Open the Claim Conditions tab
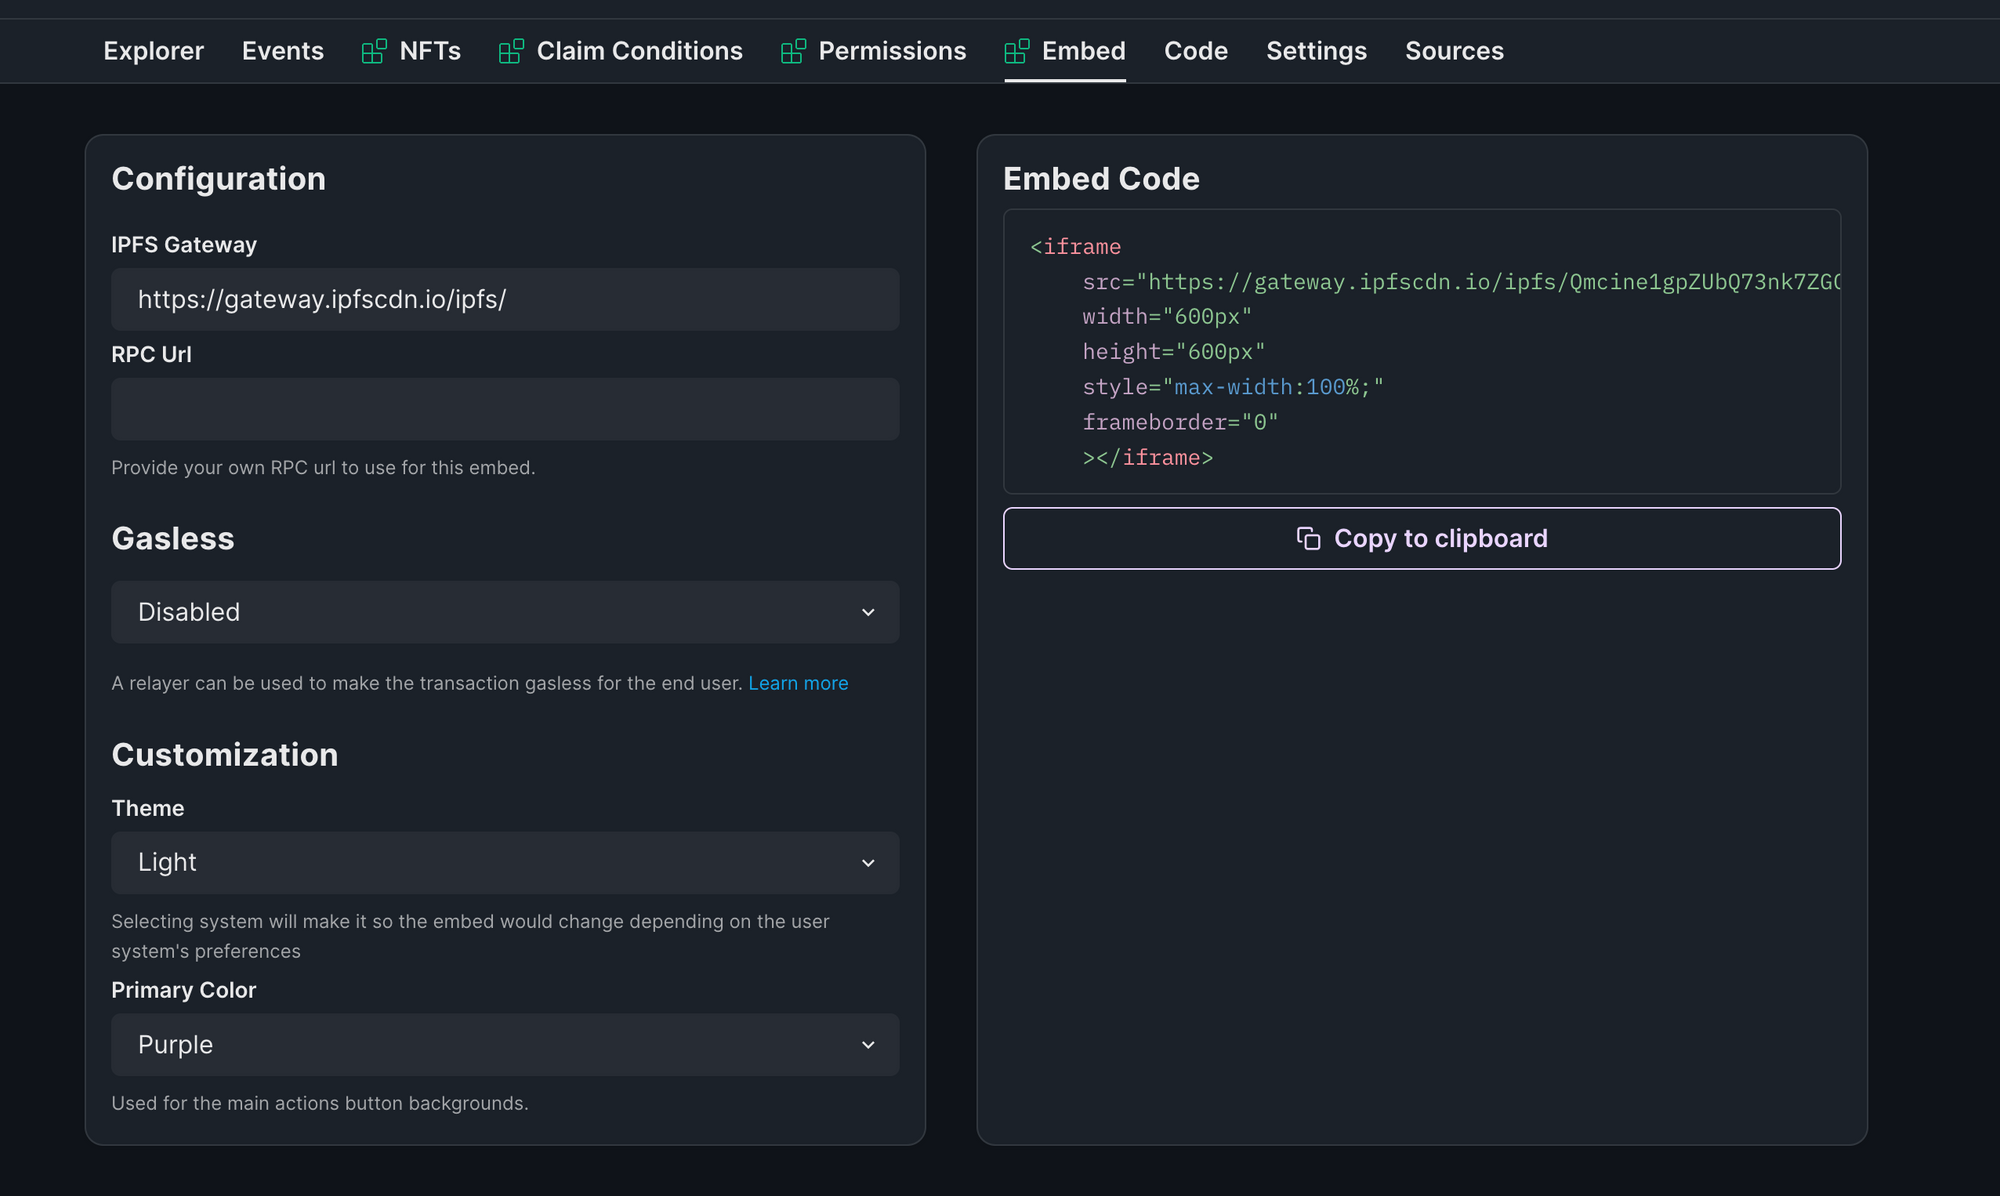Viewport: 2000px width, 1196px height. pos(640,51)
